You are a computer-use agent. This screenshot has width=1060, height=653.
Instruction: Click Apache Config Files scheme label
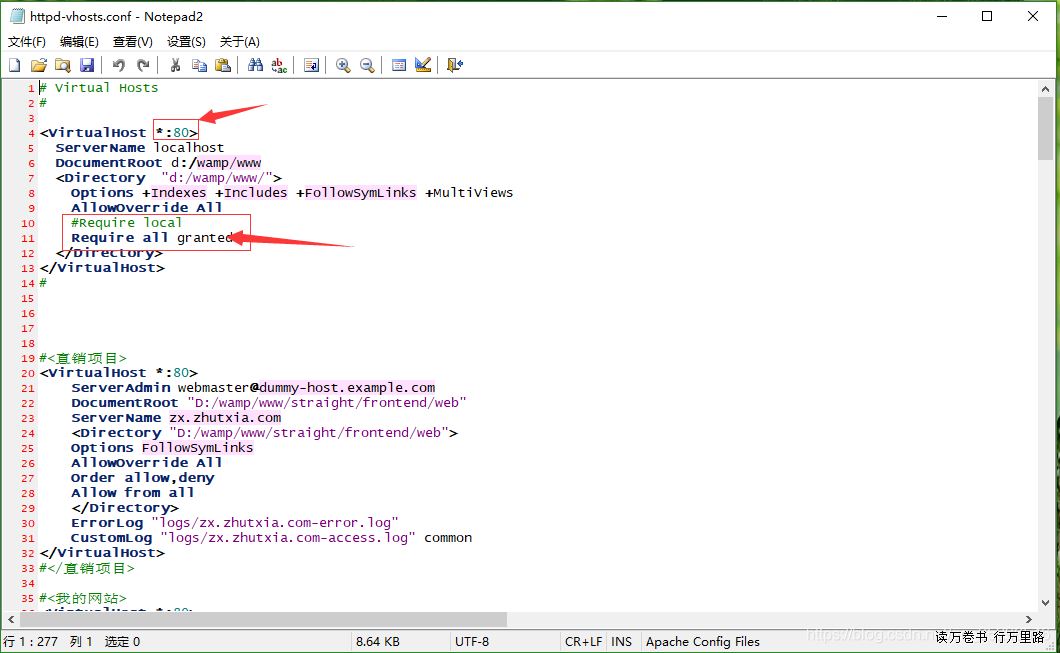702,641
